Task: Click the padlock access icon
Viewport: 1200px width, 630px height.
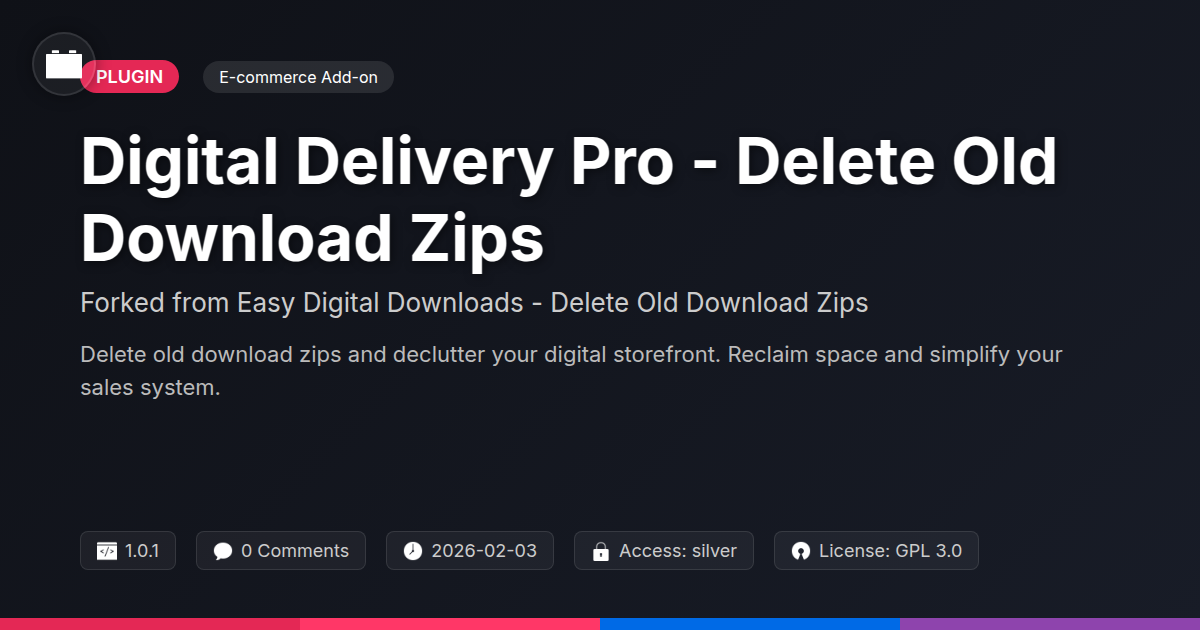Action: 601,551
